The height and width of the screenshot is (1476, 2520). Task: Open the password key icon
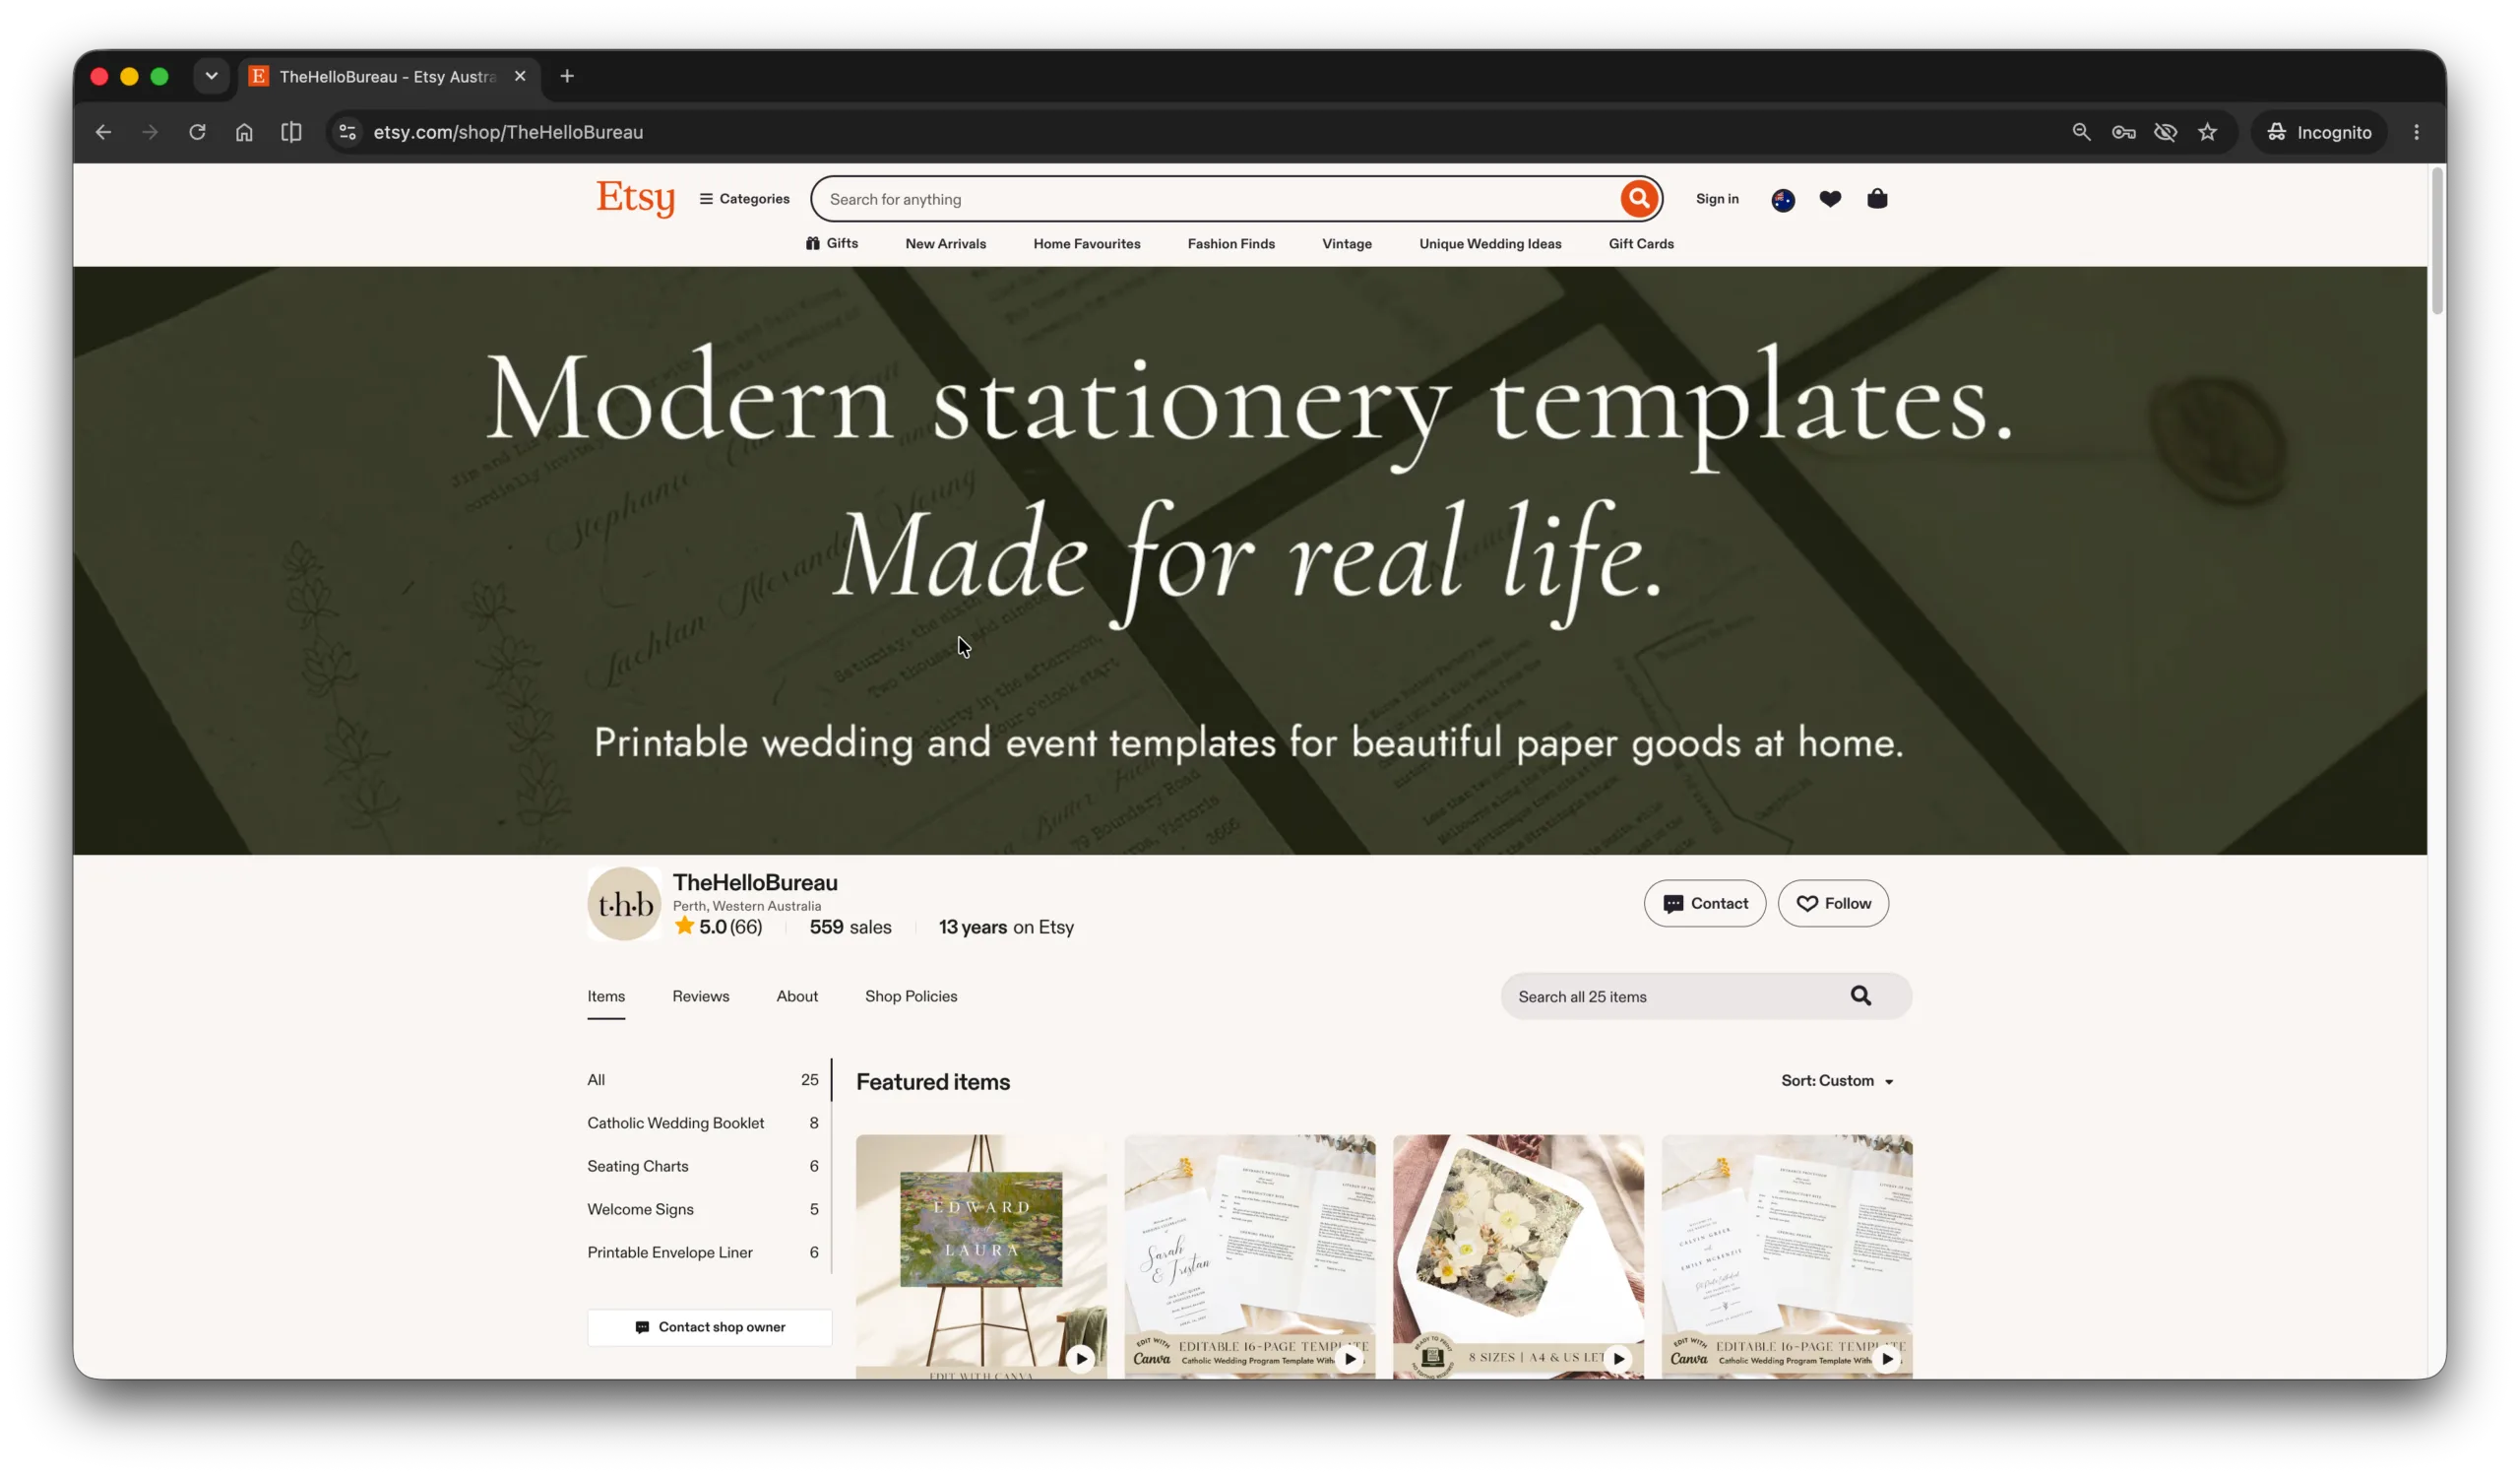[2123, 132]
